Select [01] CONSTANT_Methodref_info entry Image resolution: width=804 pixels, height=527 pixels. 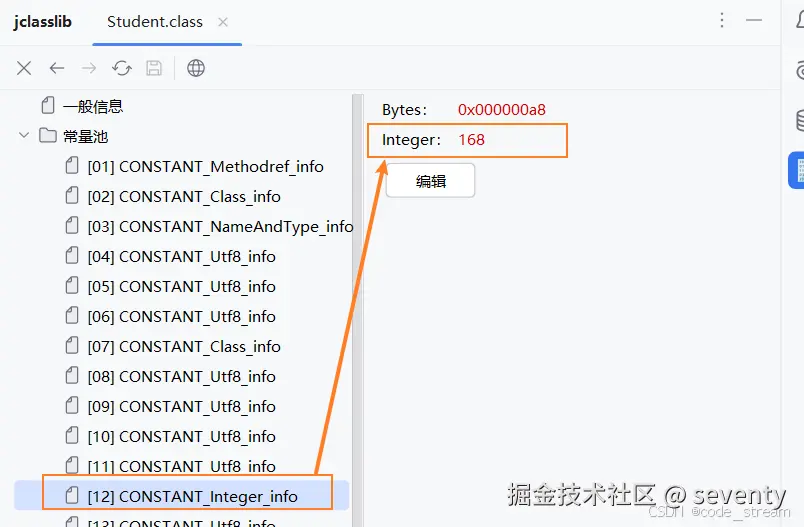click(206, 167)
